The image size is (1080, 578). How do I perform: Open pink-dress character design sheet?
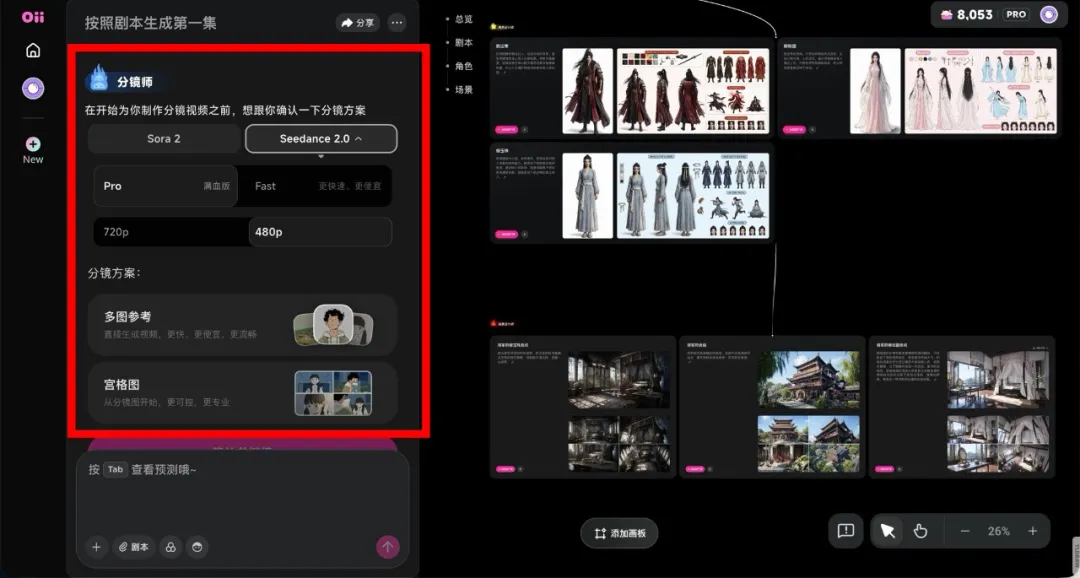(x=981, y=90)
